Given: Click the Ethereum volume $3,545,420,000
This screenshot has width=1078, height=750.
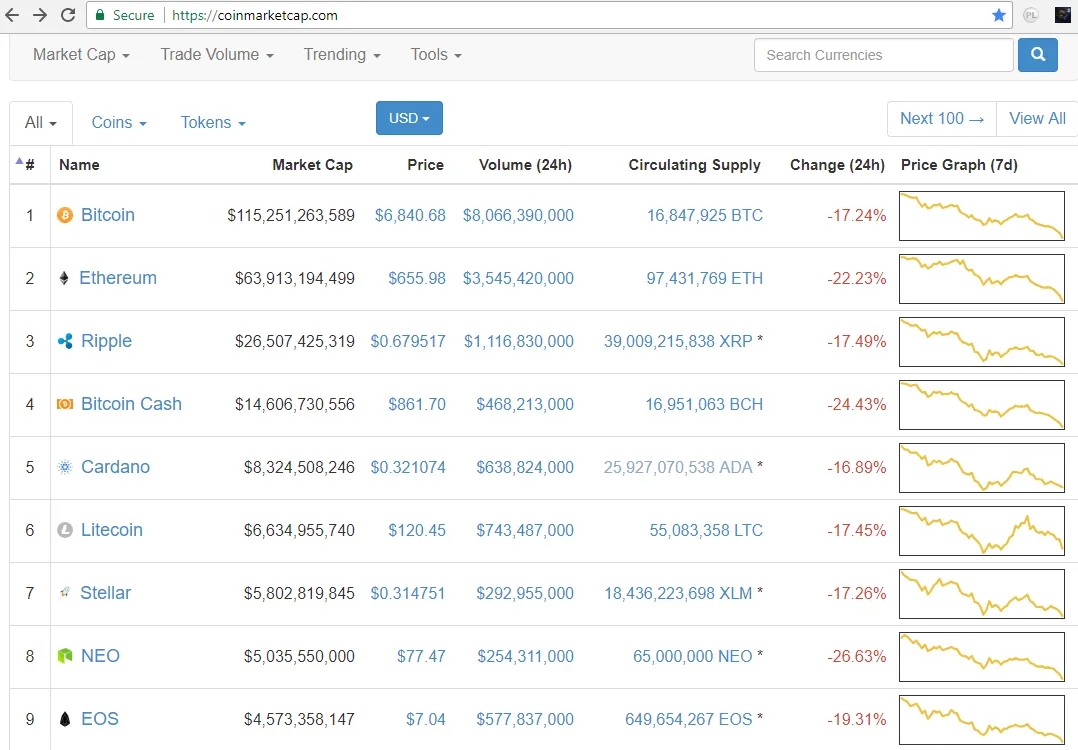Looking at the screenshot, I should coord(518,278).
